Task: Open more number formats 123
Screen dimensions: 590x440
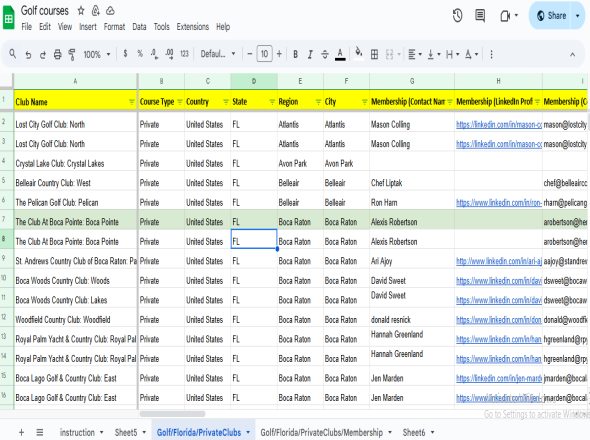Action: (x=184, y=54)
